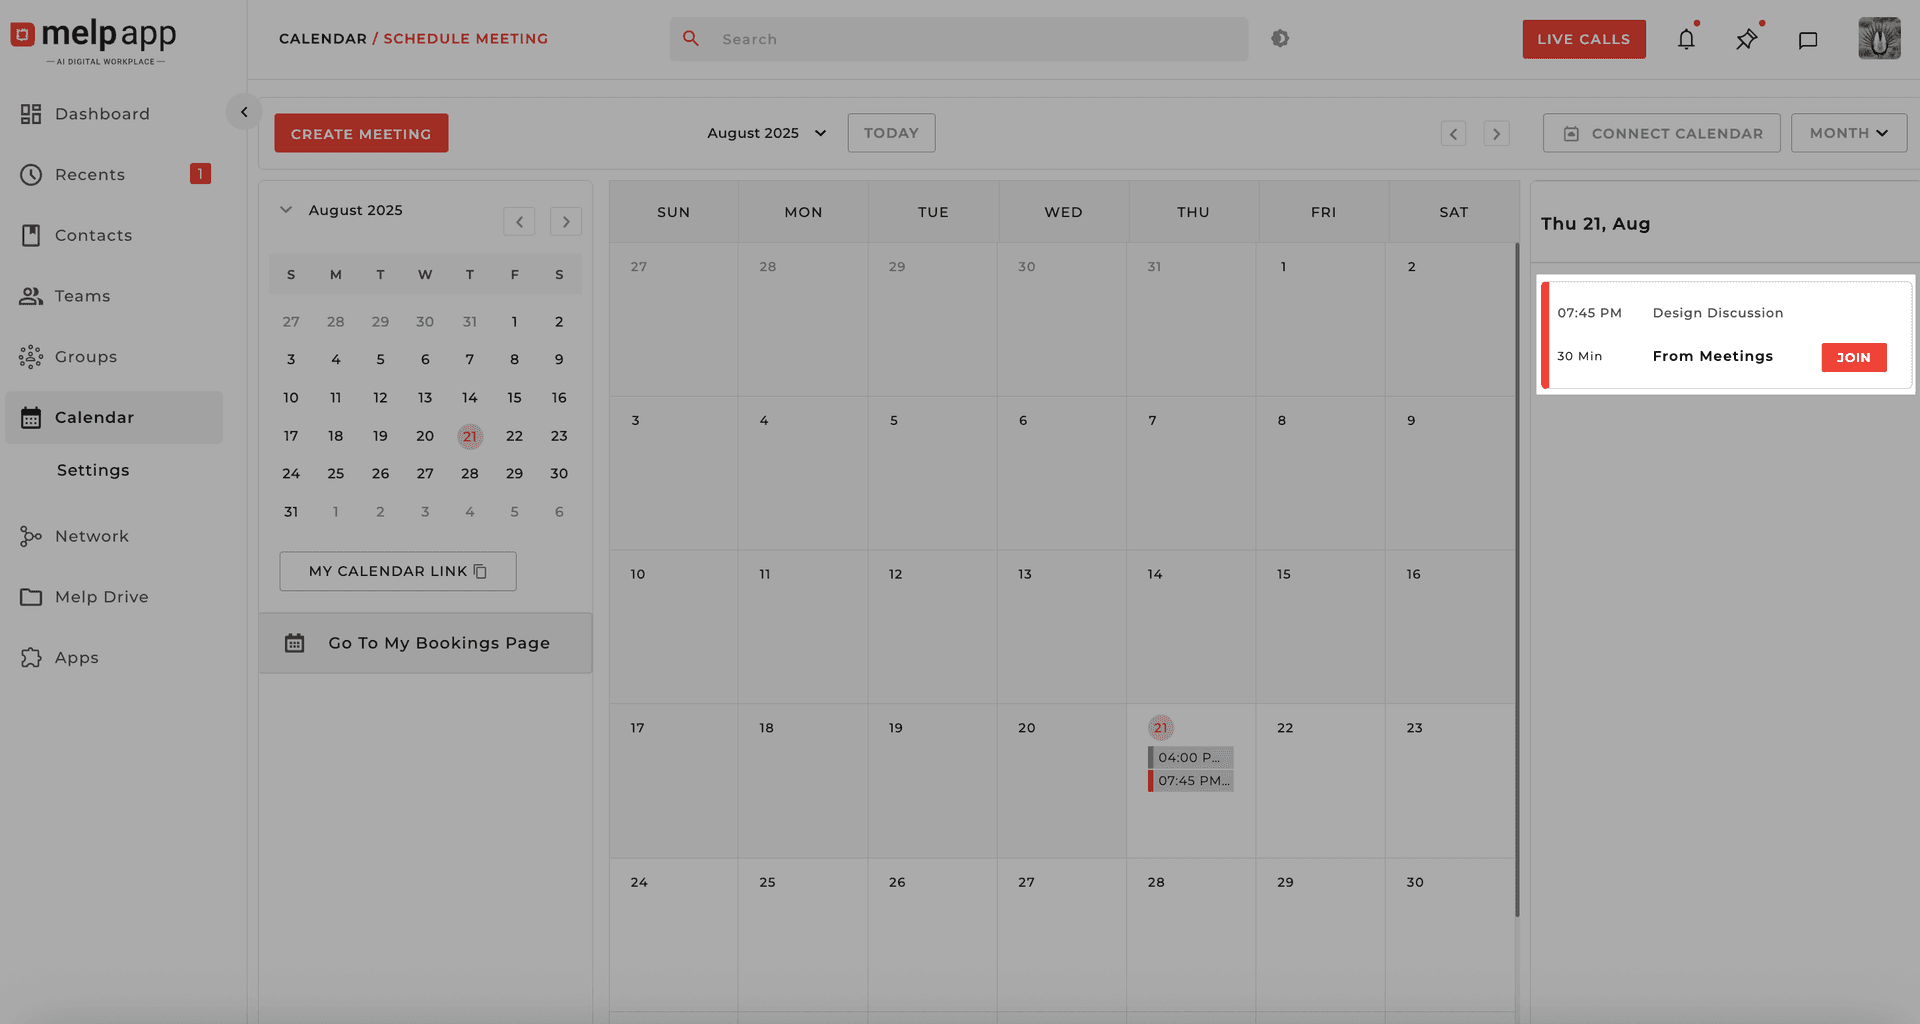Click into the Search field
The image size is (1920, 1024).
tap(958, 39)
